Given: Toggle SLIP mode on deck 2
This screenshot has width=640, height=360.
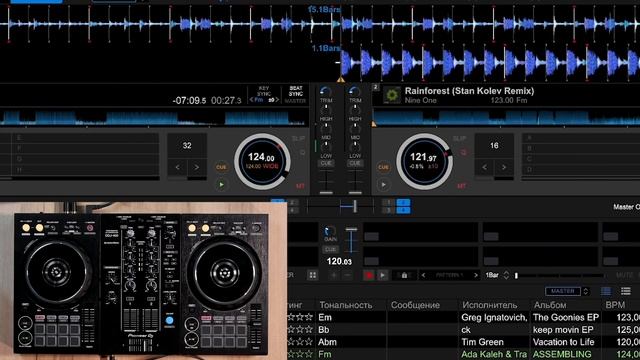Looking at the screenshot, I should pos(459,139).
